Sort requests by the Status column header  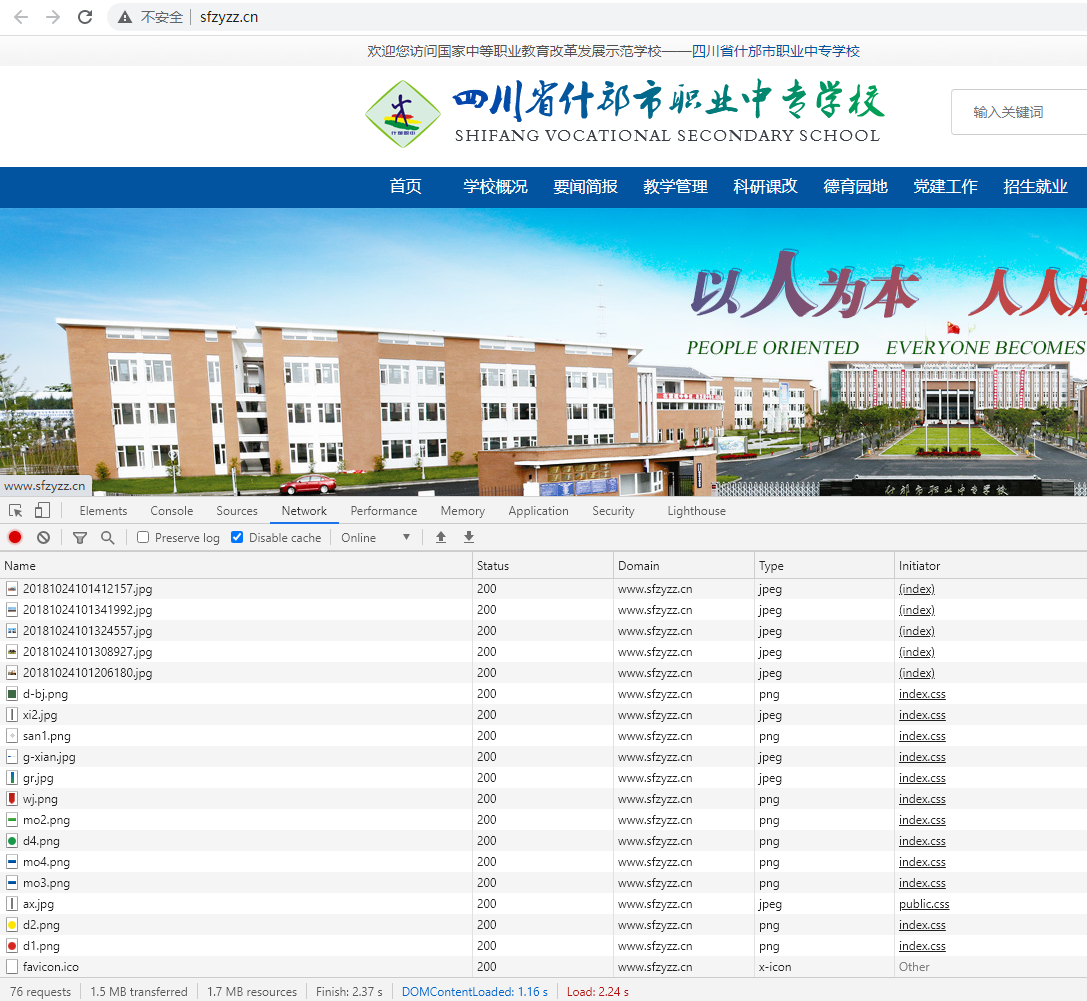pyautogui.click(x=493, y=566)
